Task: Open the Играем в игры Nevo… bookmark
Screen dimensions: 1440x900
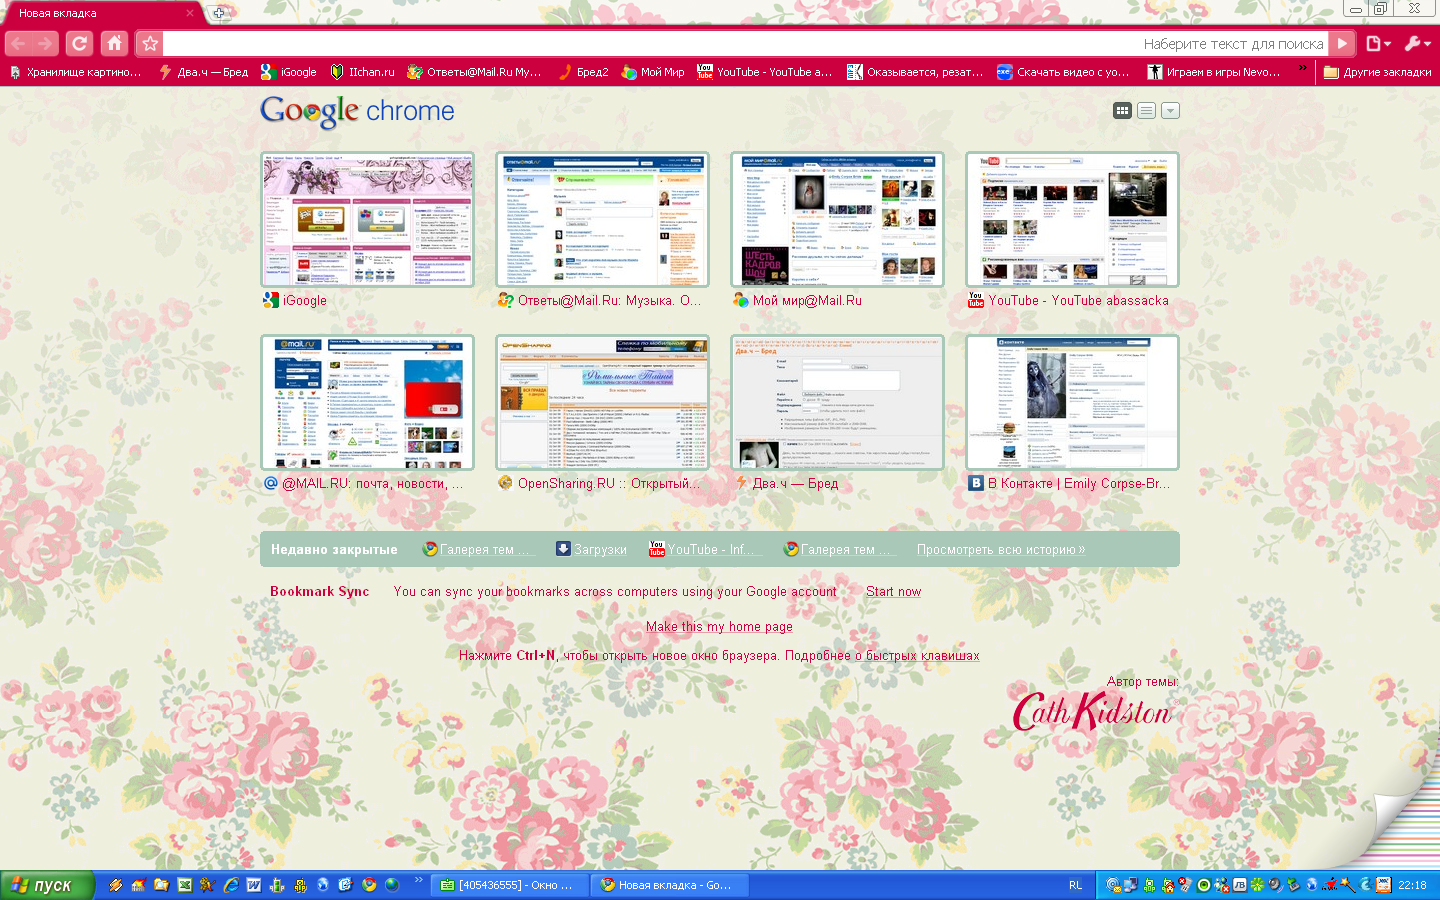Action: tap(1214, 72)
